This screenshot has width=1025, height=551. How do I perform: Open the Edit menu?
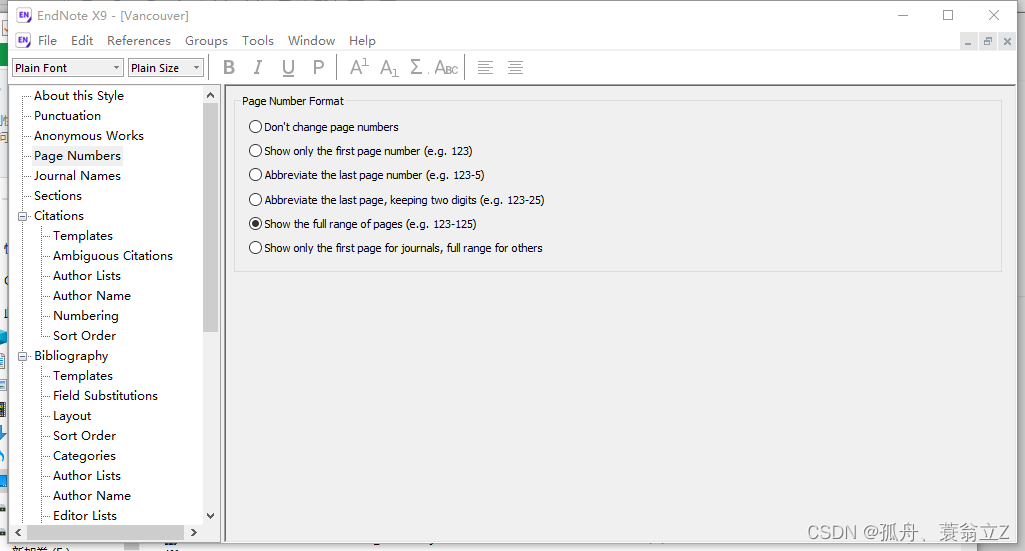(x=82, y=41)
